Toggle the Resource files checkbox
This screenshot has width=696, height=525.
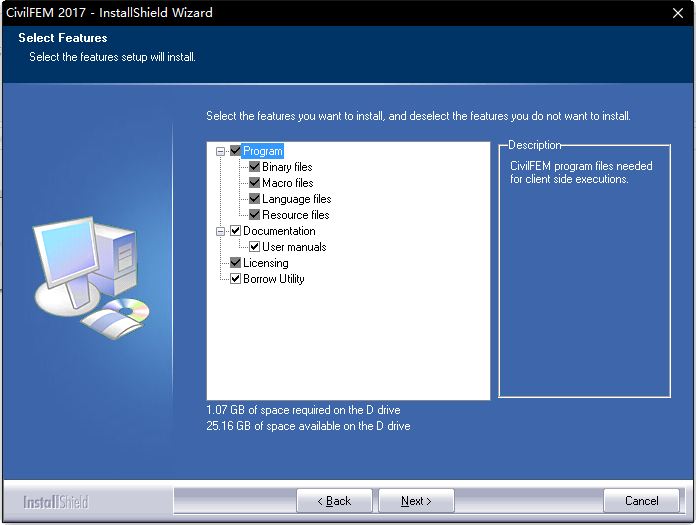tap(254, 215)
